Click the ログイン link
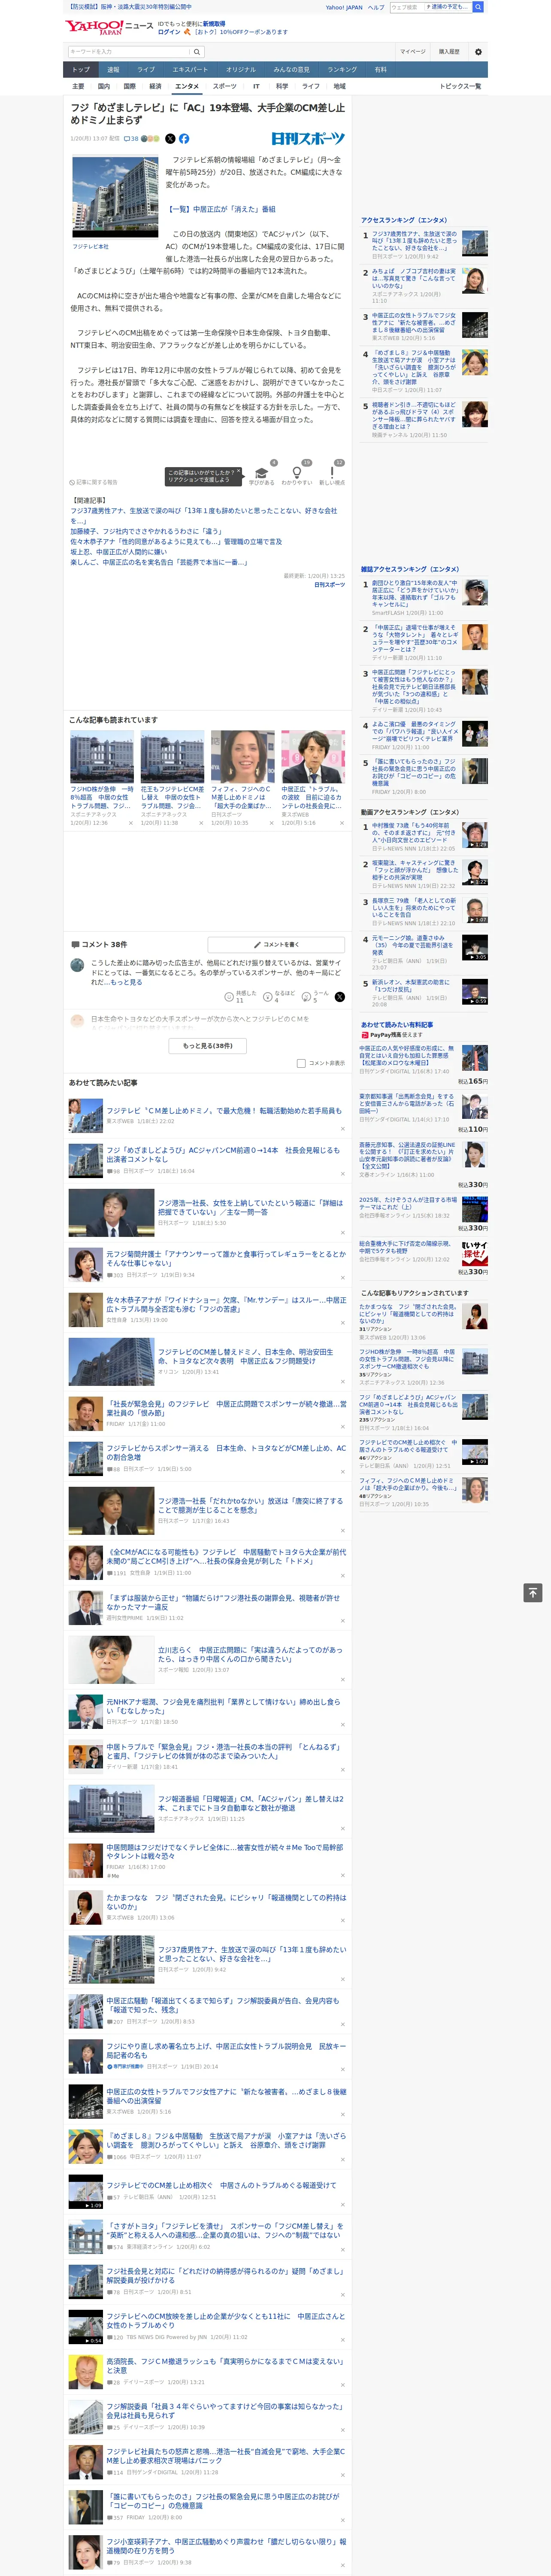The width and height of the screenshot is (551, 2576). click(x=169, y=32)
